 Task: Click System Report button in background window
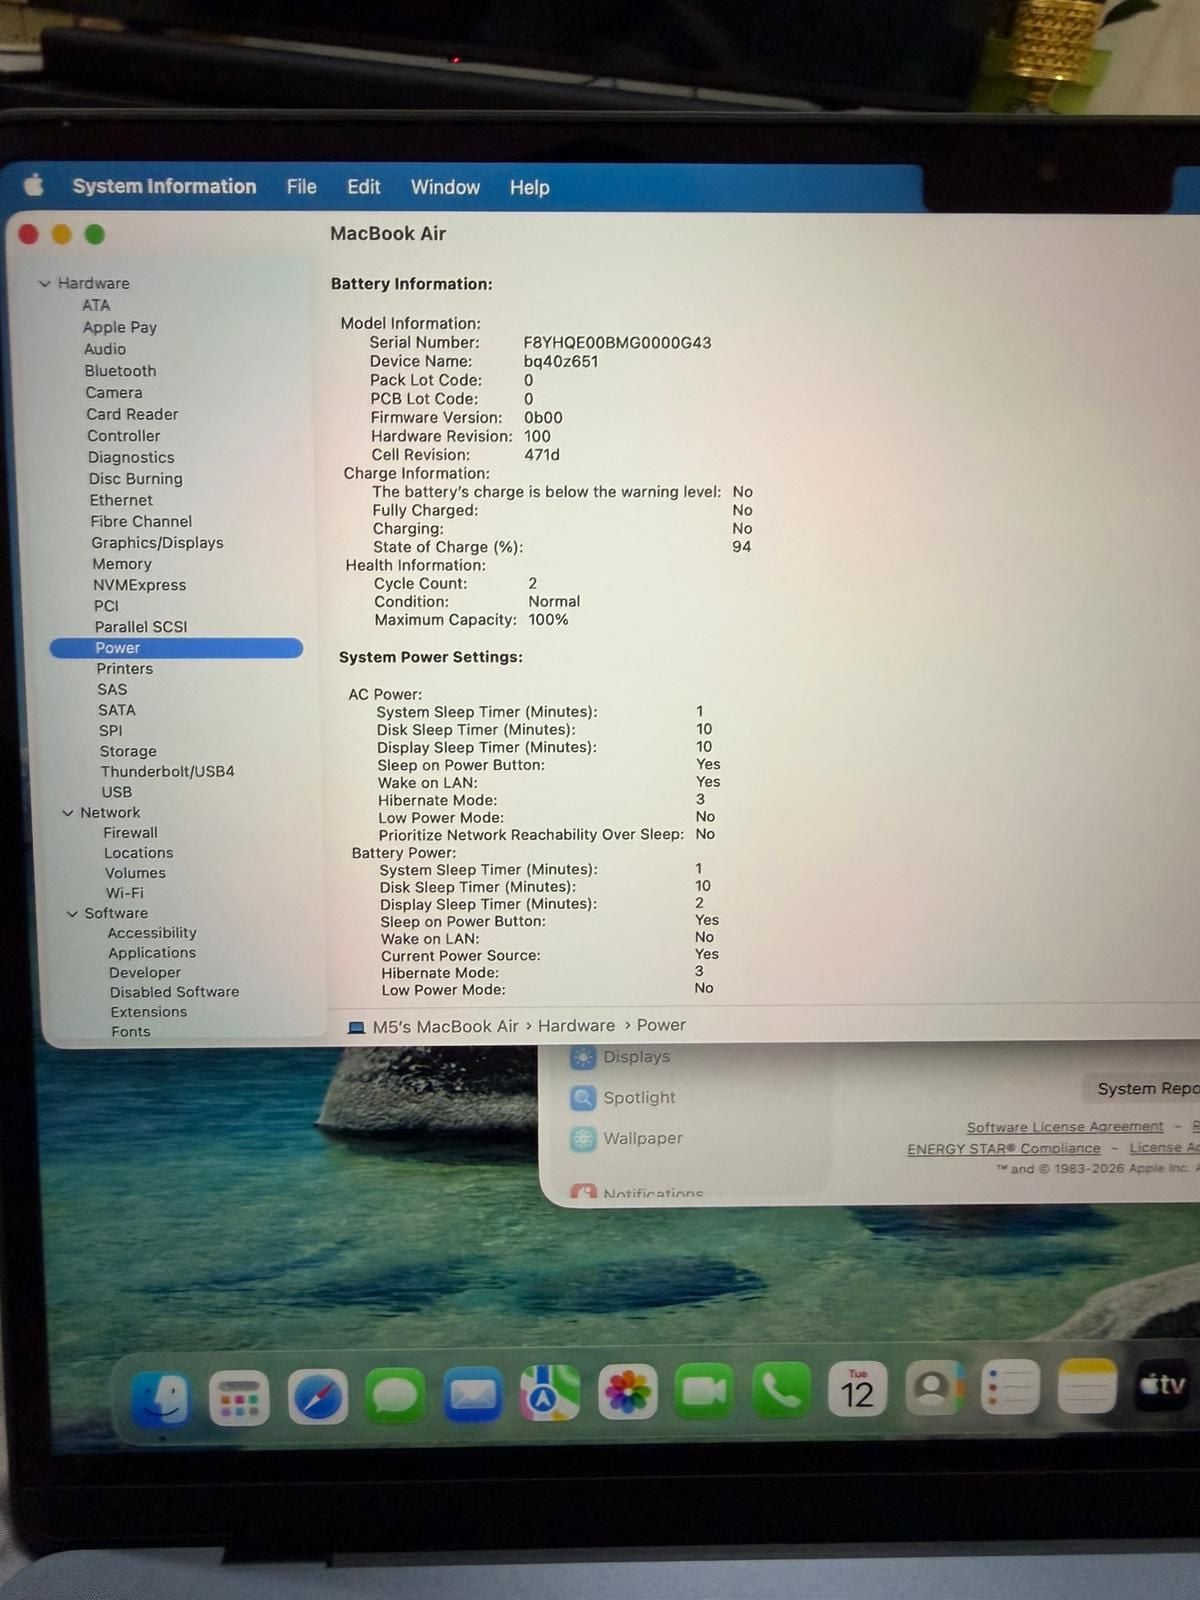coord(1142,1088)
